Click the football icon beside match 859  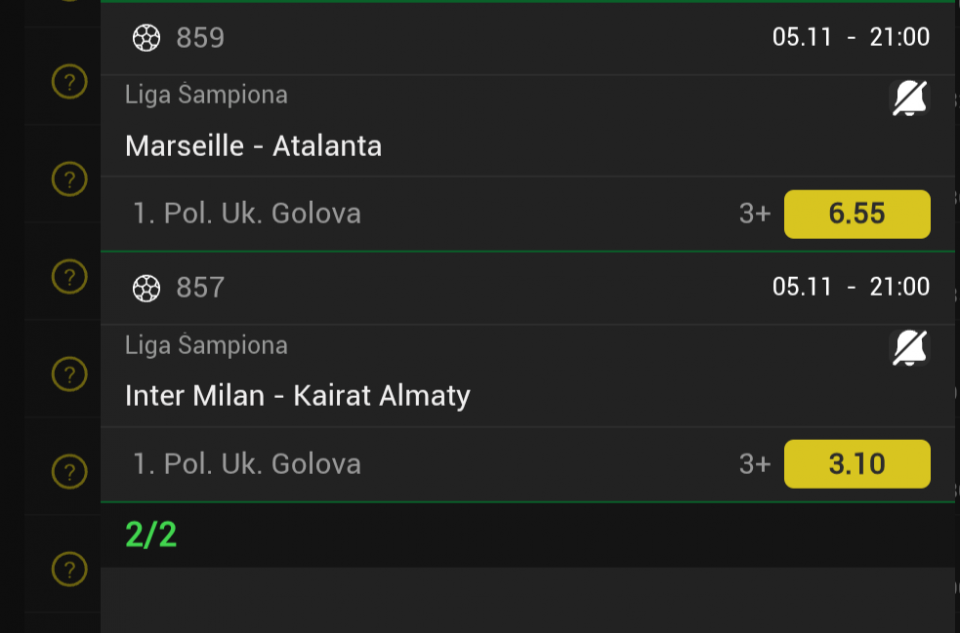tap(146, 38)
